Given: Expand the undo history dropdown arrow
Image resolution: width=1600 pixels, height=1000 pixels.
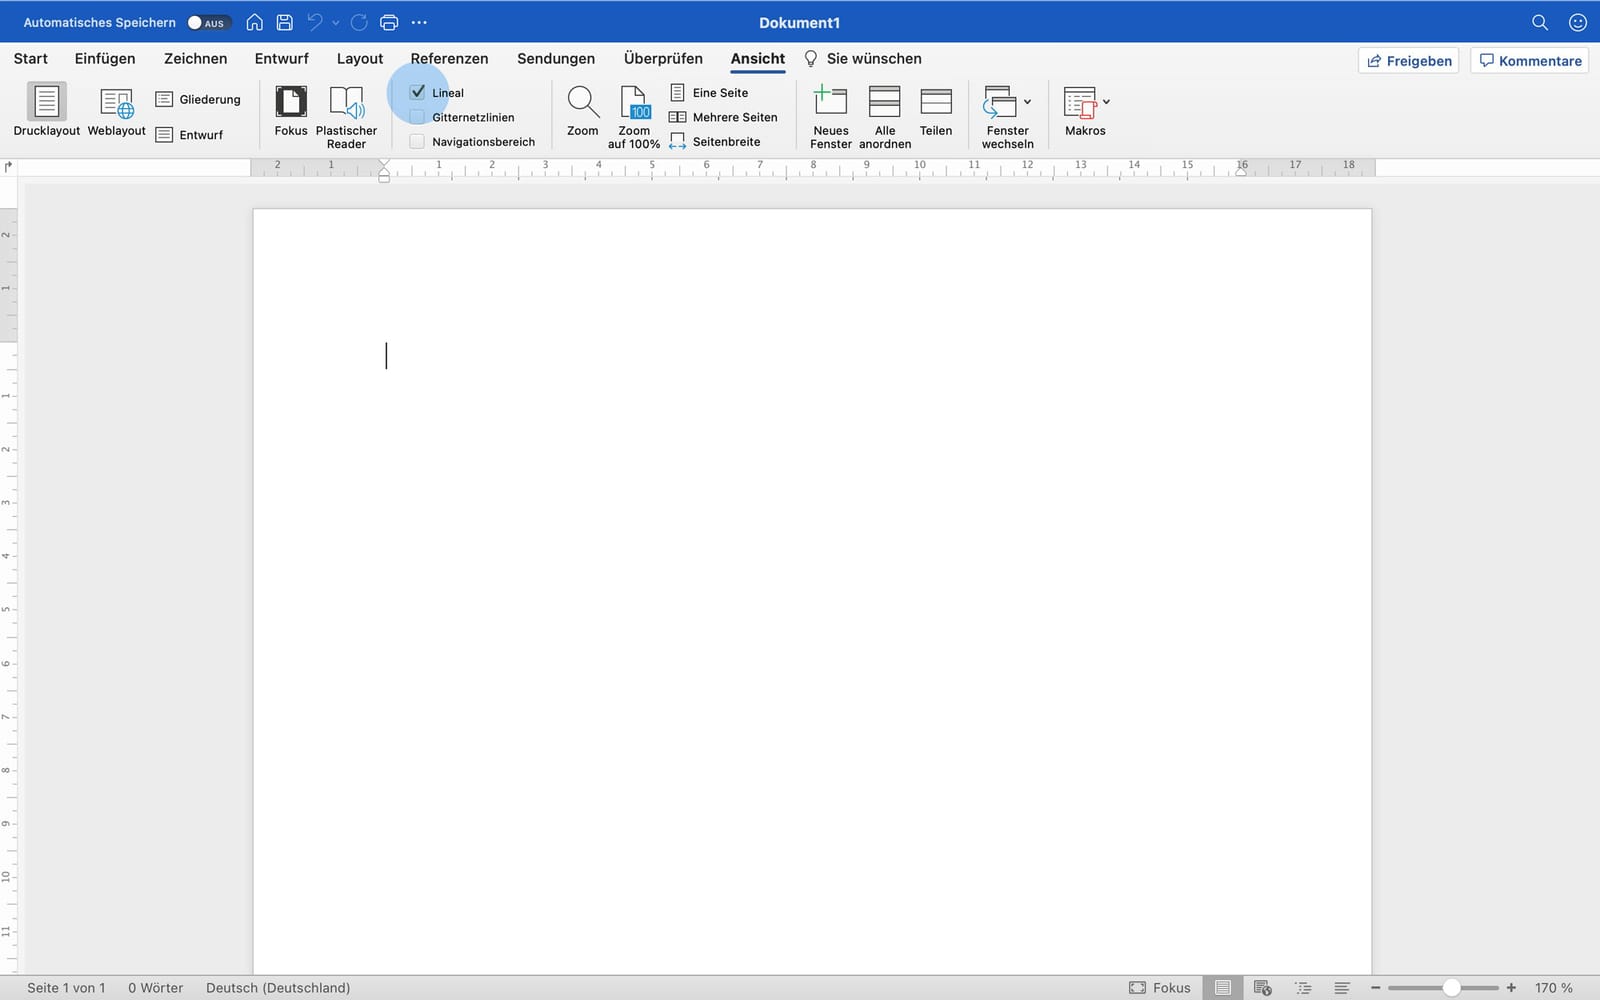Looking at the screenshot, I should coord(336,22).
